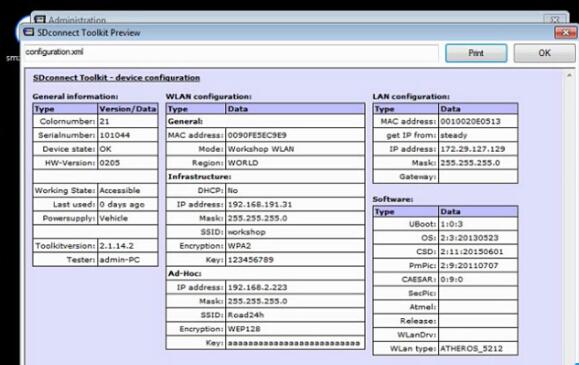579x365 pixels.
Task: Select Colornumber value 21
Action: 104,122
